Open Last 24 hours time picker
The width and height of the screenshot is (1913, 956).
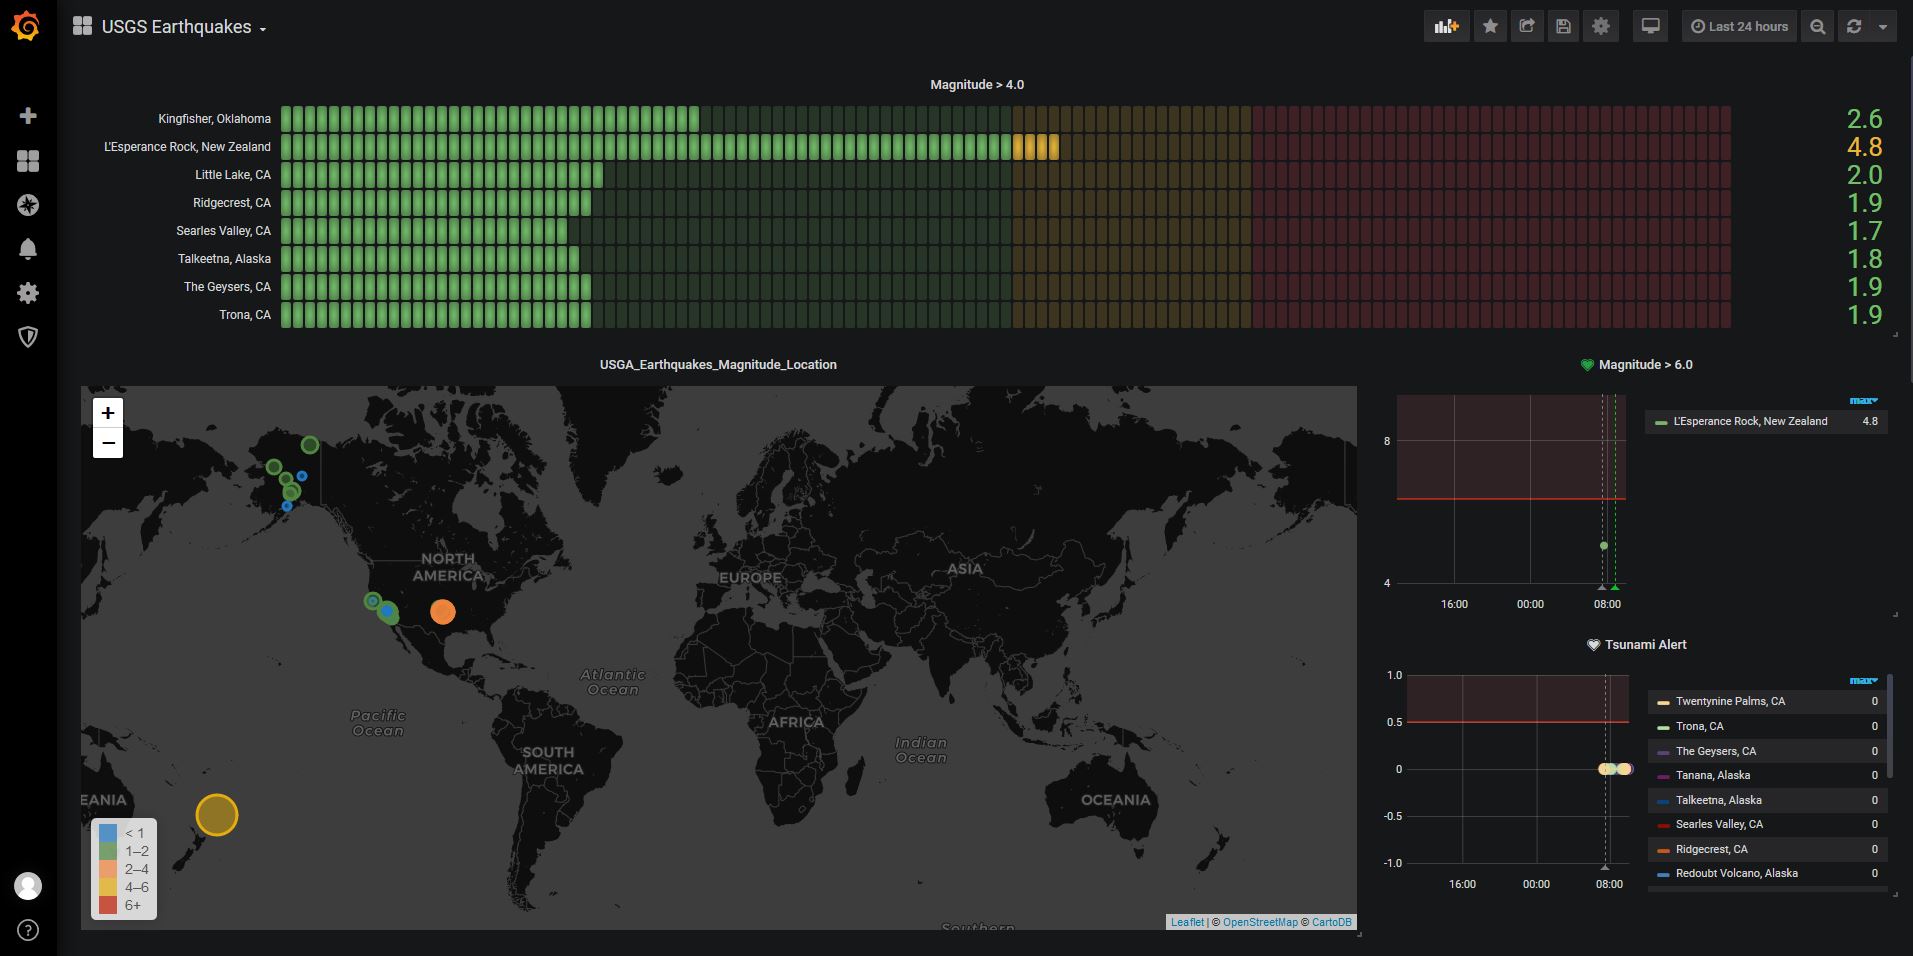(1740, 27)
